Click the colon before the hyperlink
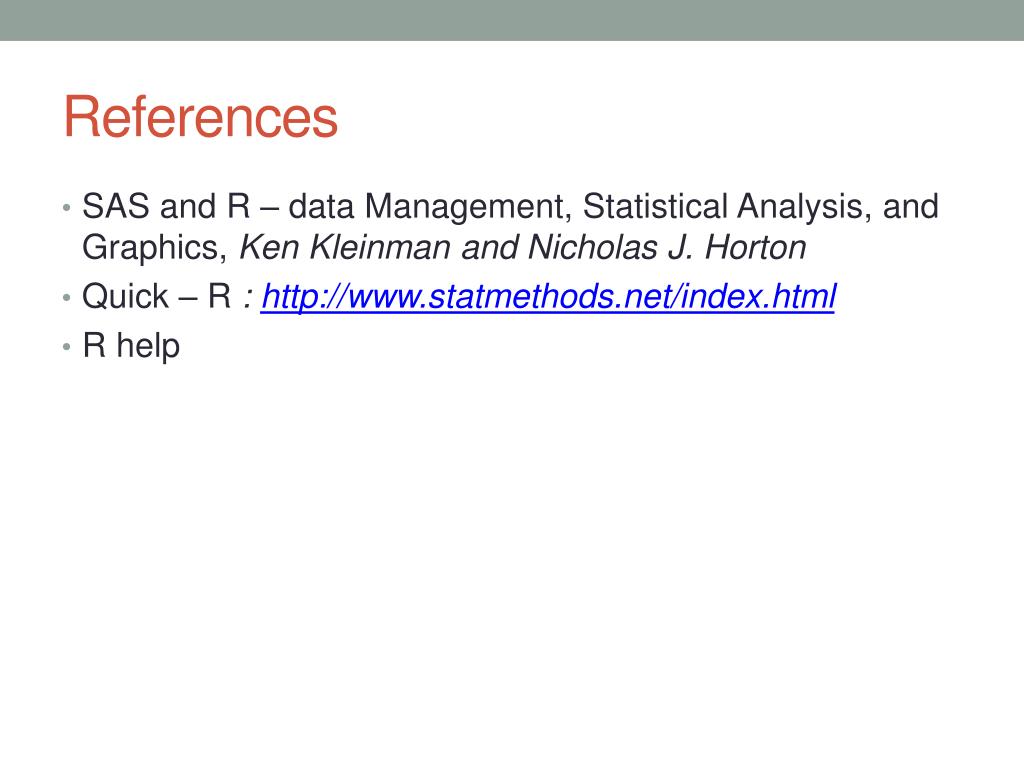Image resolution: width=1024 pixels, height=768 pixels. [248, 299]
